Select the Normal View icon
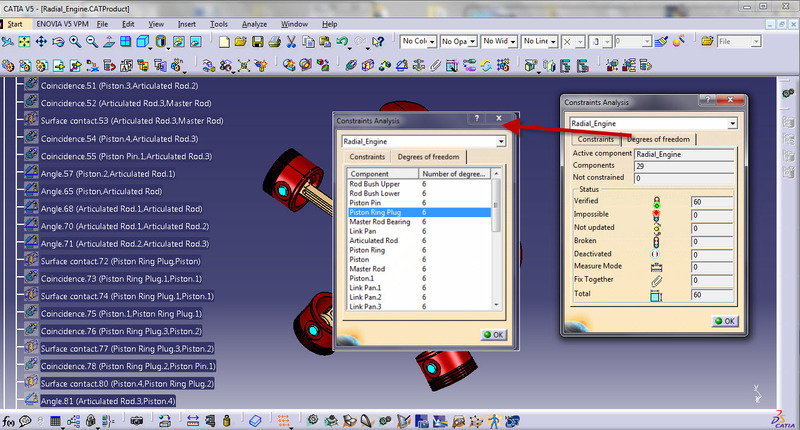This screenshot has width=800, height=430. coord(109,42)
